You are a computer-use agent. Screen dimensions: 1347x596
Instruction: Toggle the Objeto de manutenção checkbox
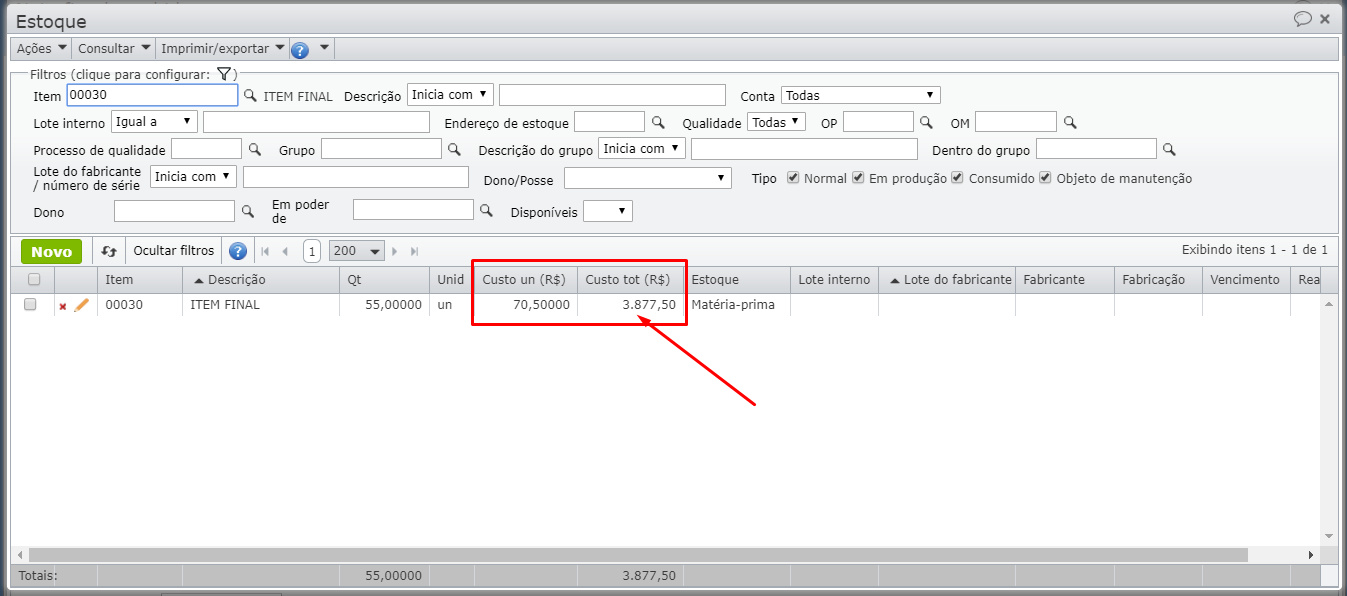coord(1046,178)
